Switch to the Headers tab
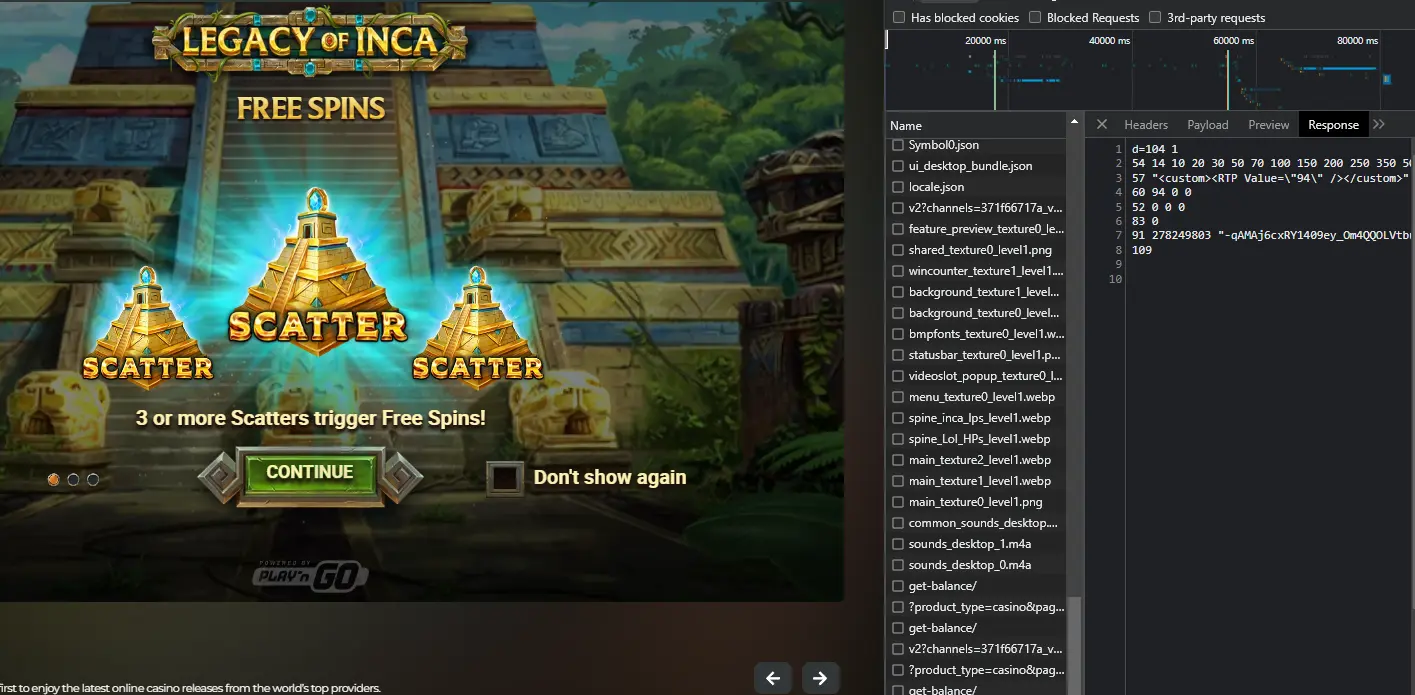Screen dimensions: 1415x695 click(x=1146, y=125)
